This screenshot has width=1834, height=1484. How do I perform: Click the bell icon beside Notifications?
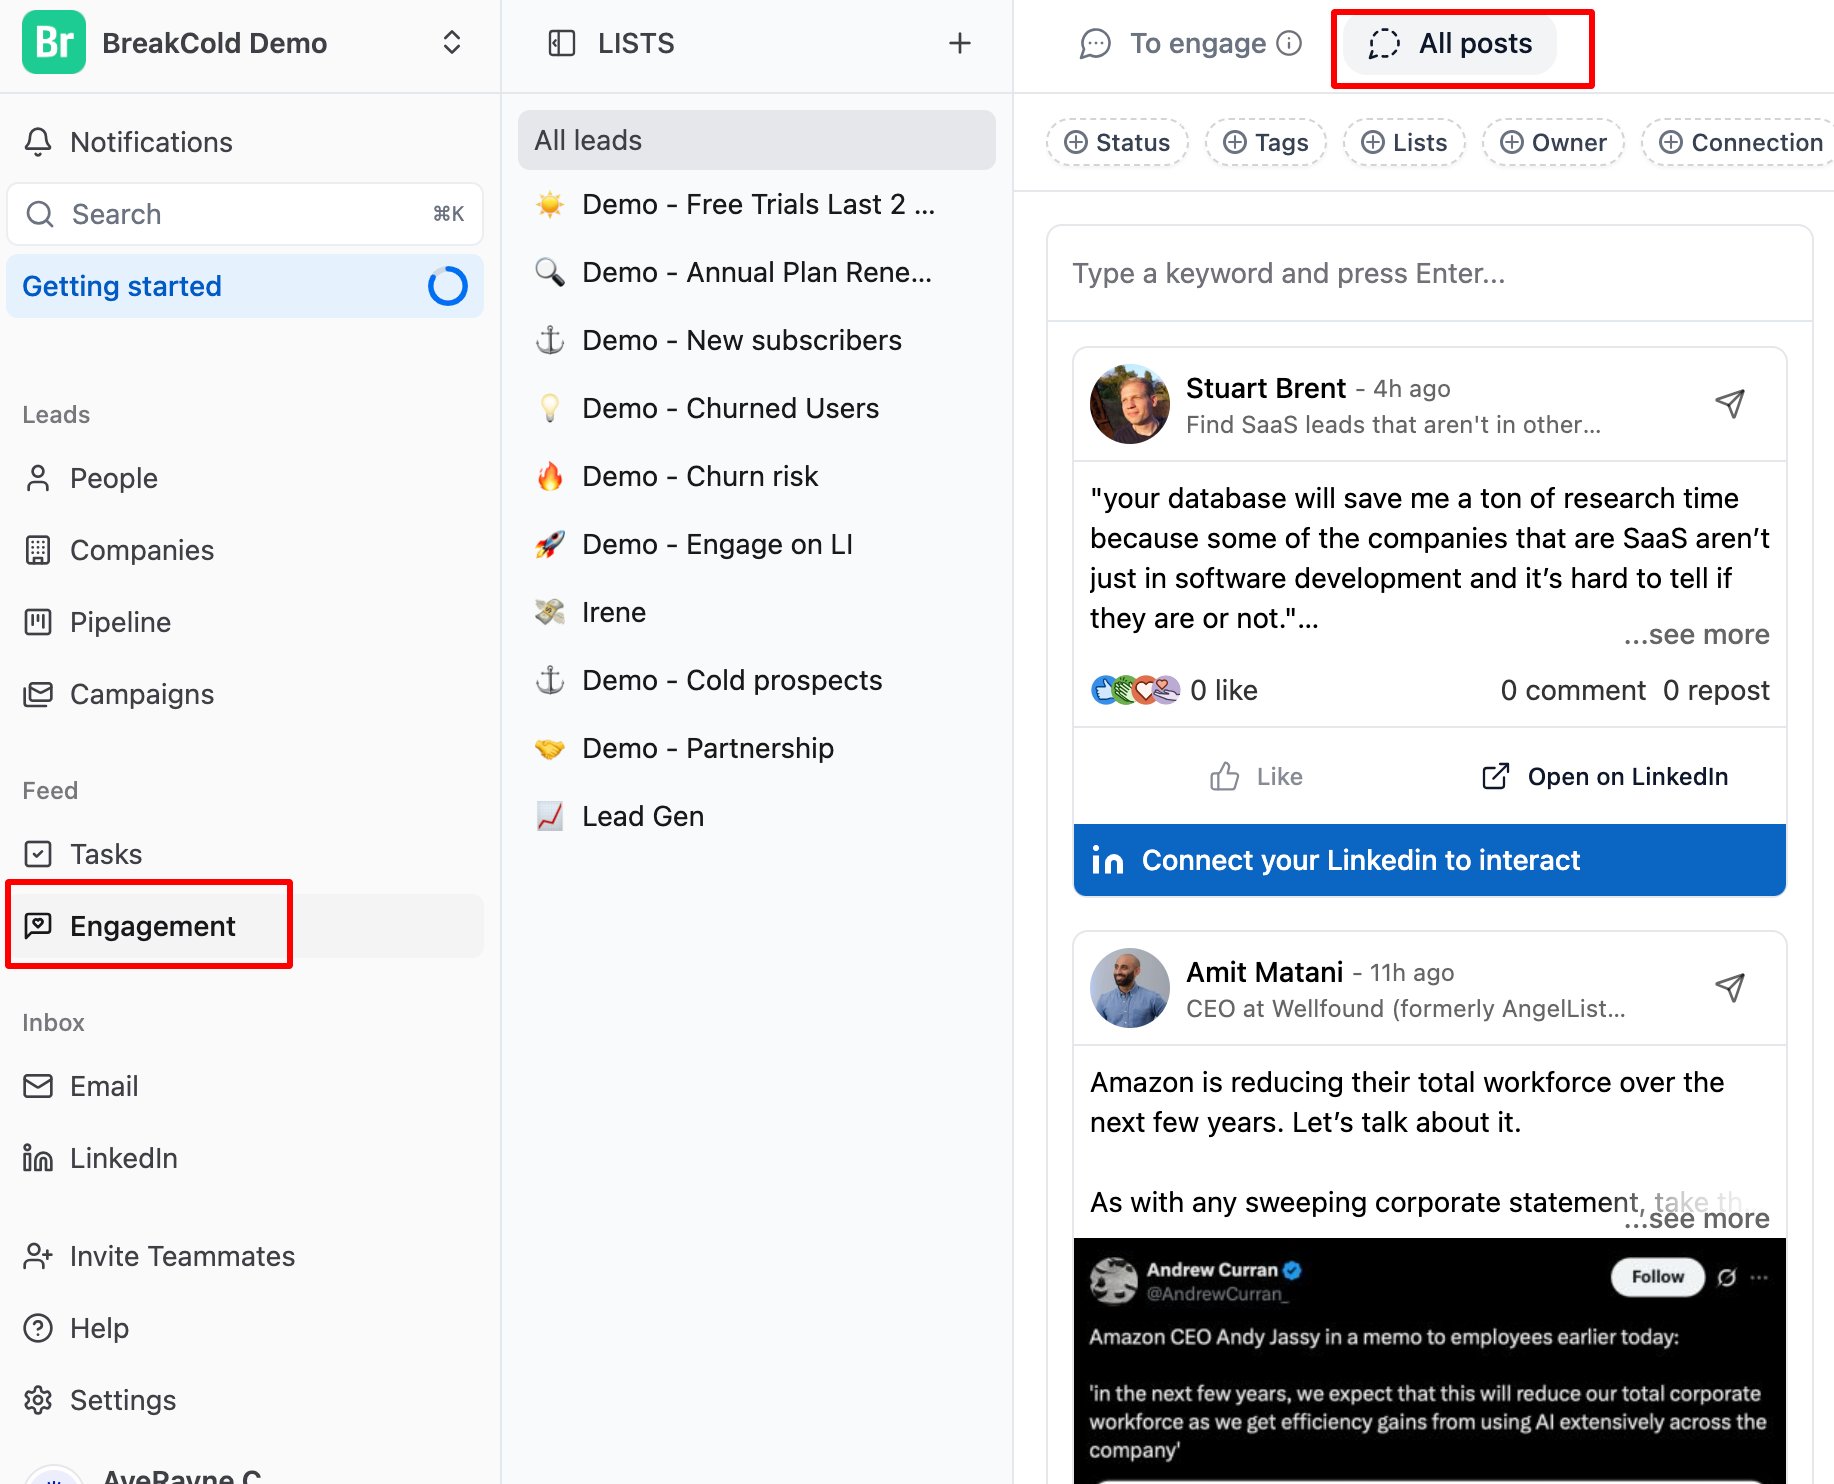tap(38, 142)
